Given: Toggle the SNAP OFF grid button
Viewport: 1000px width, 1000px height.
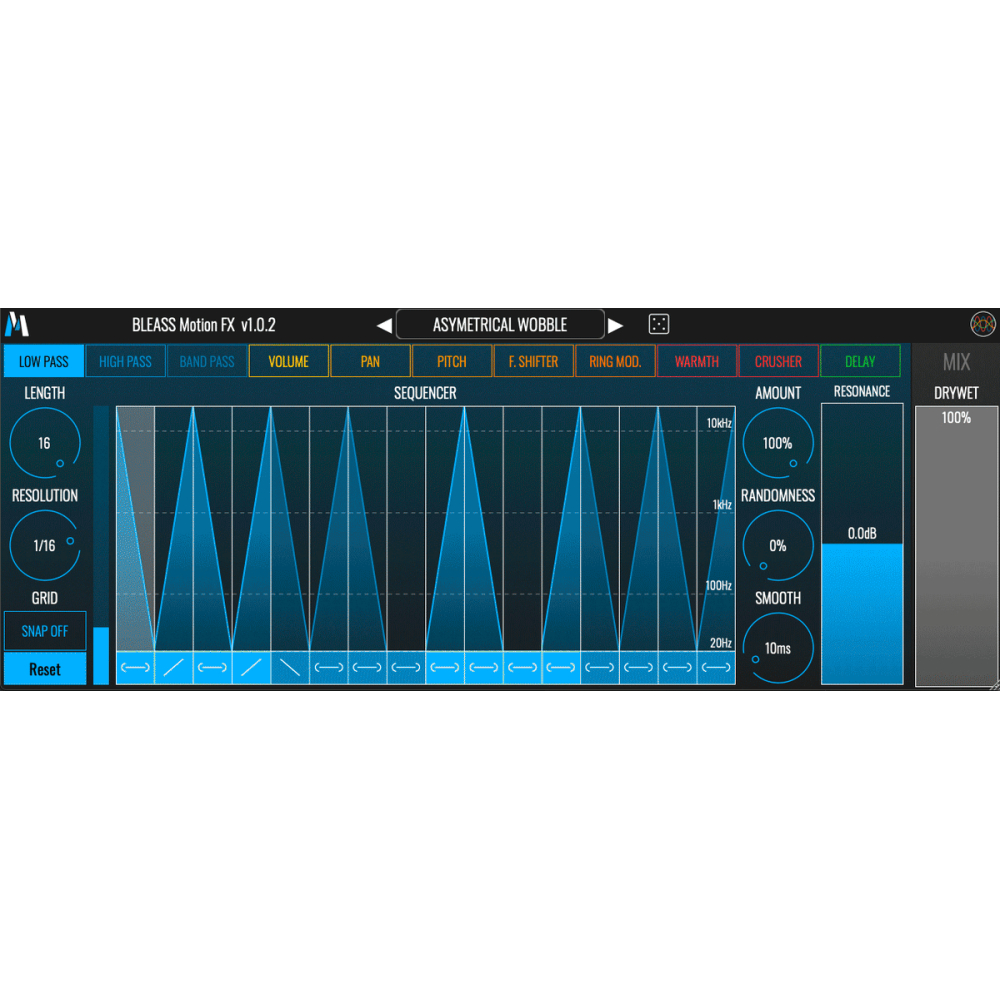Looking at the screenshot, I should click(x=45, y=631).
